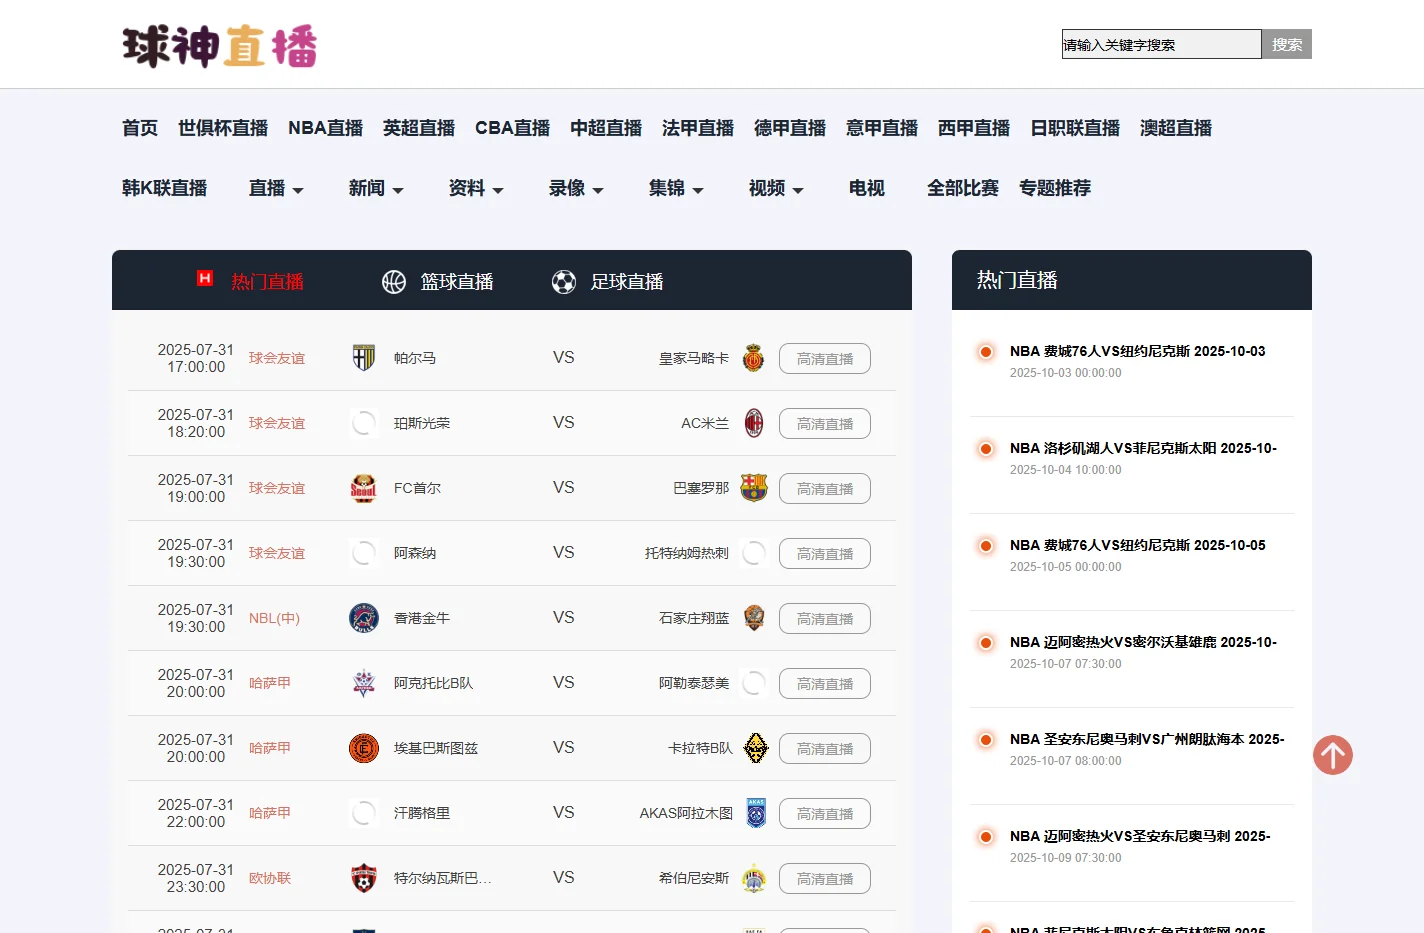Open 专题推荐 navigation item

(x=1055, y=188)
